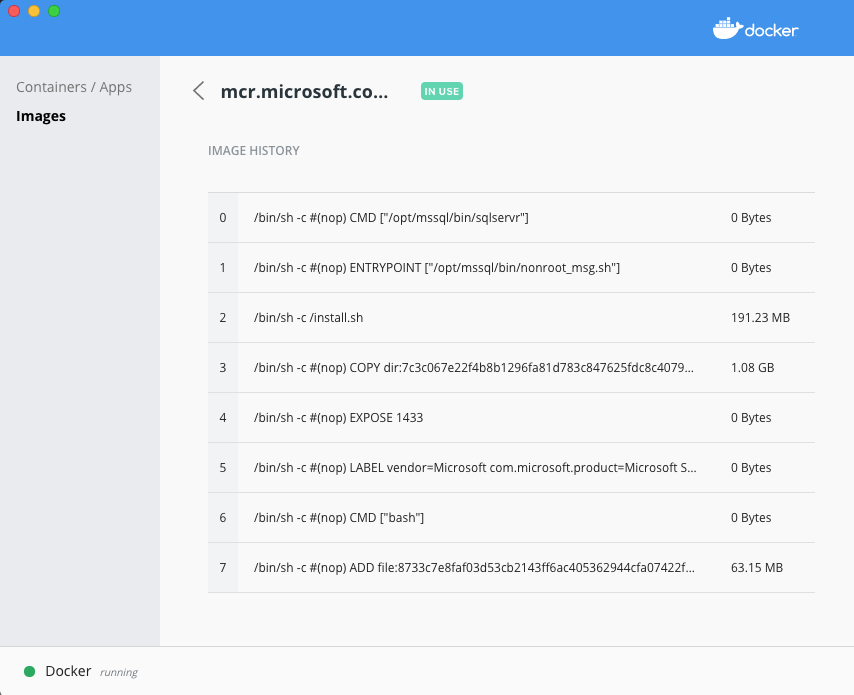
Task: Click the running status text
Action: click(119, 673)
